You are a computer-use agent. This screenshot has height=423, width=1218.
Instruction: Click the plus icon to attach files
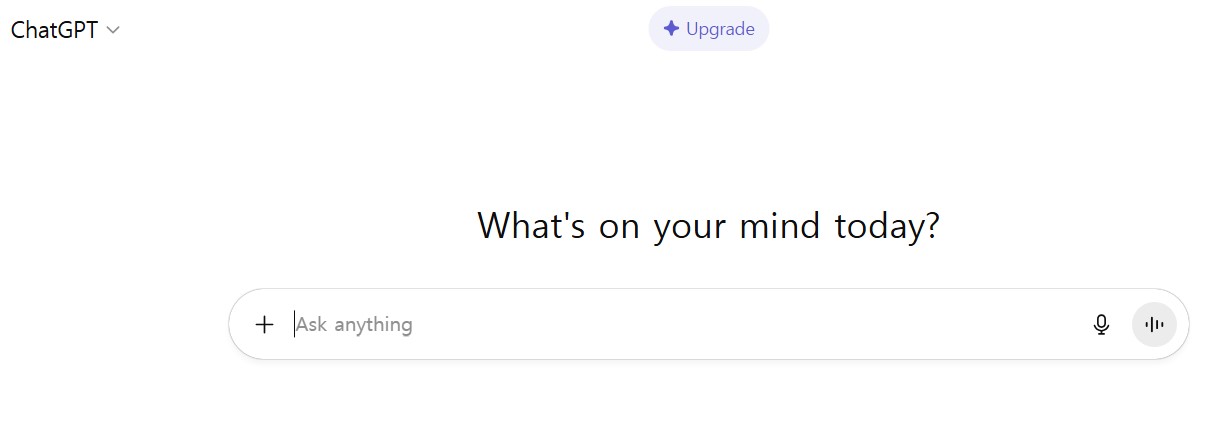point(264,324)
